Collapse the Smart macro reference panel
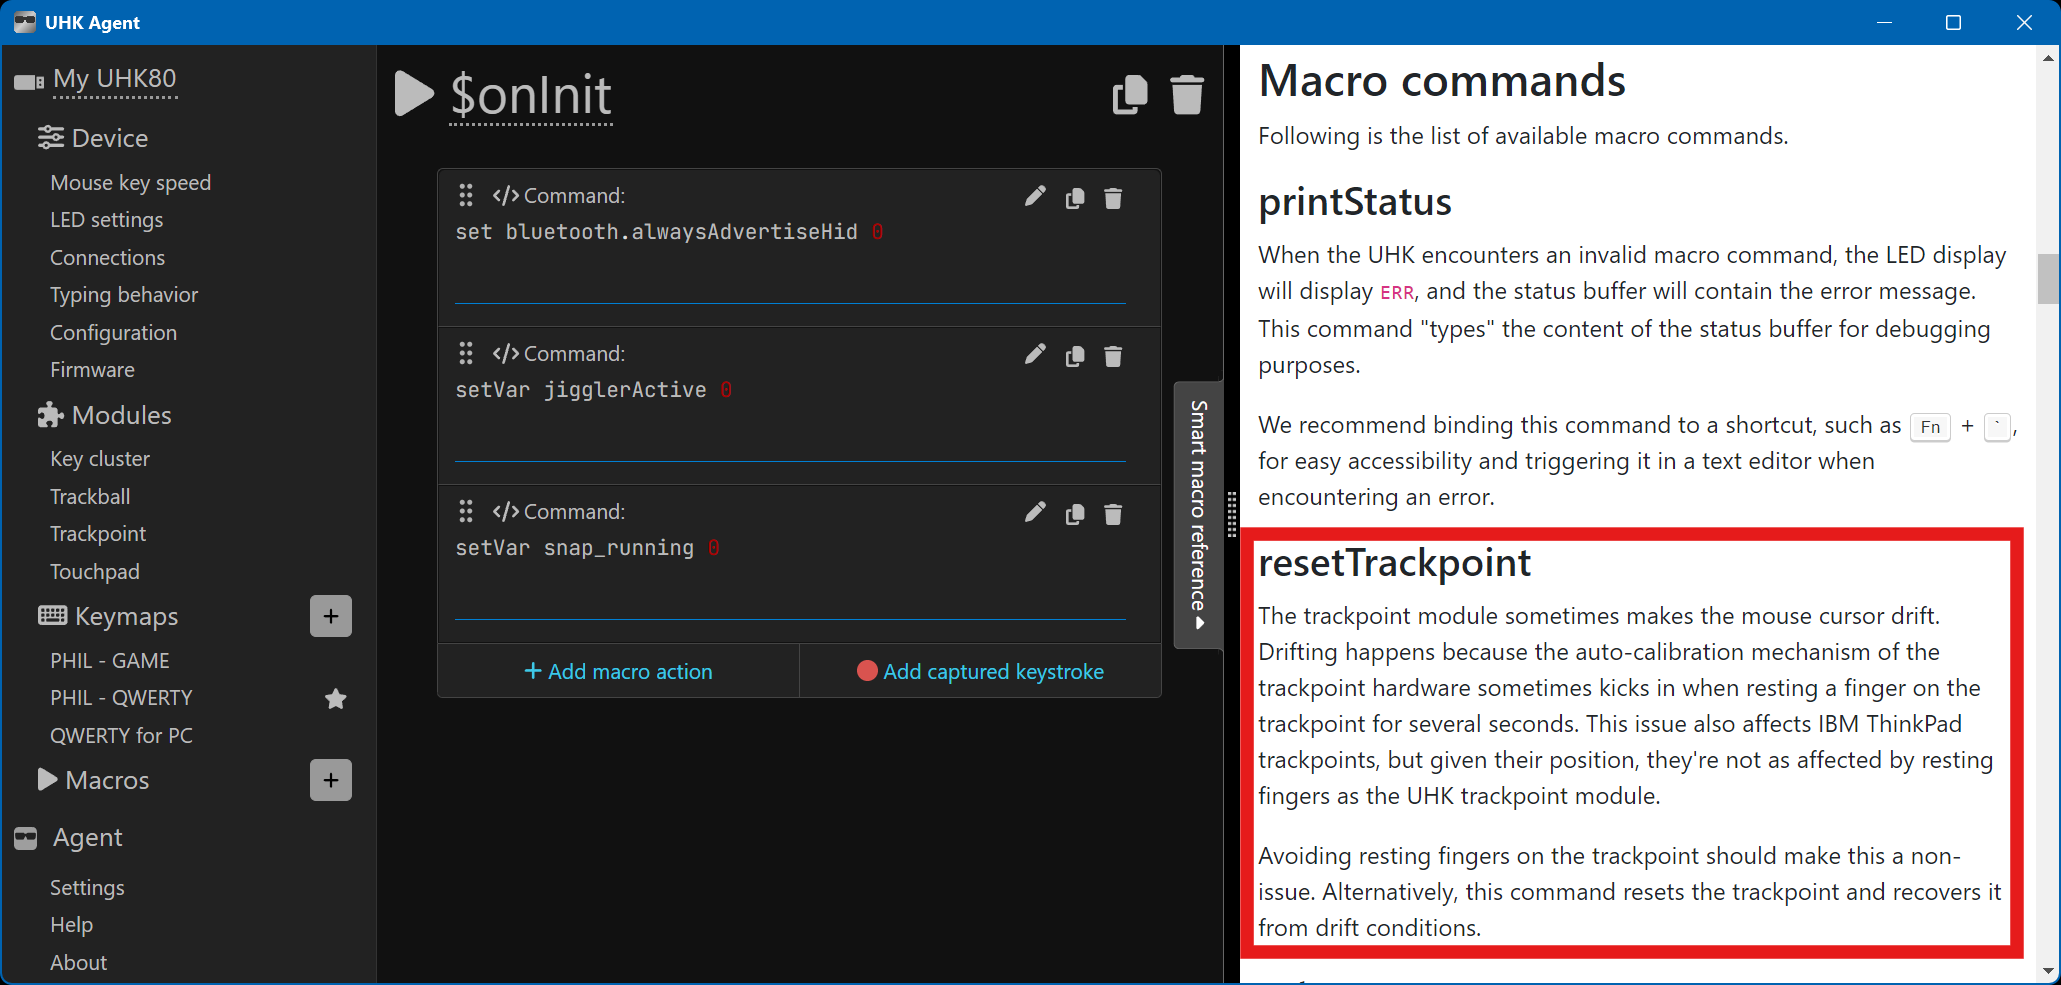 coord(1198,514)
